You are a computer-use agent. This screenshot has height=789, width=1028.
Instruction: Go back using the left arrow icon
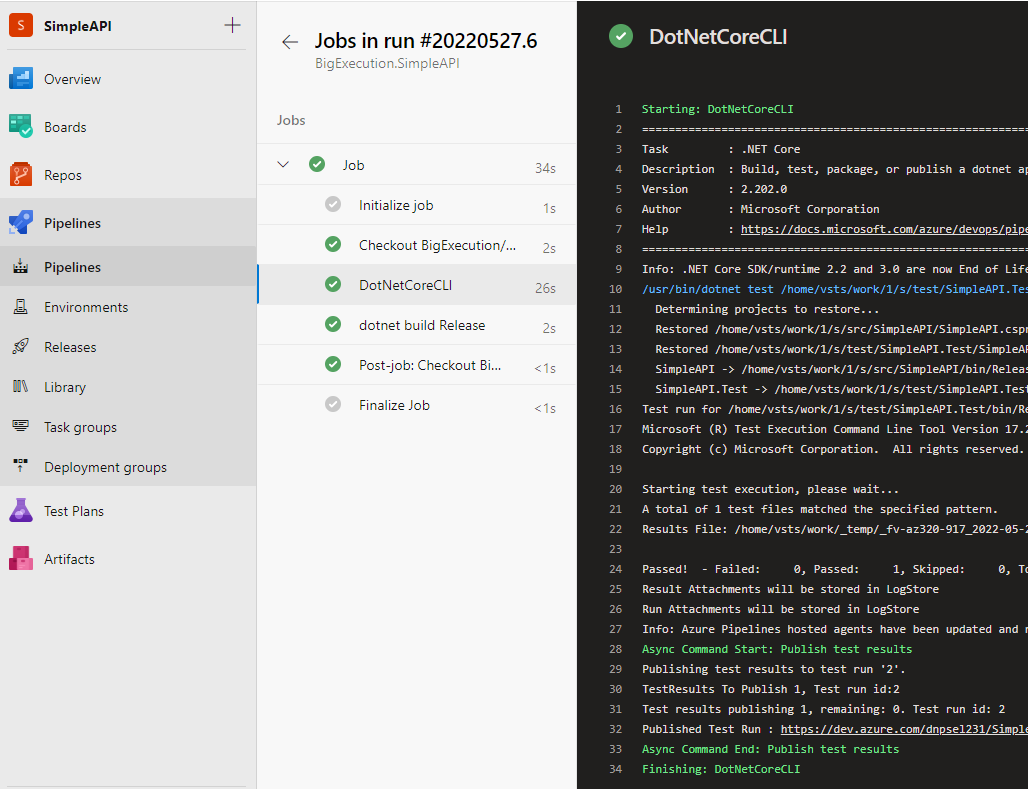click(x=290, y=42)
